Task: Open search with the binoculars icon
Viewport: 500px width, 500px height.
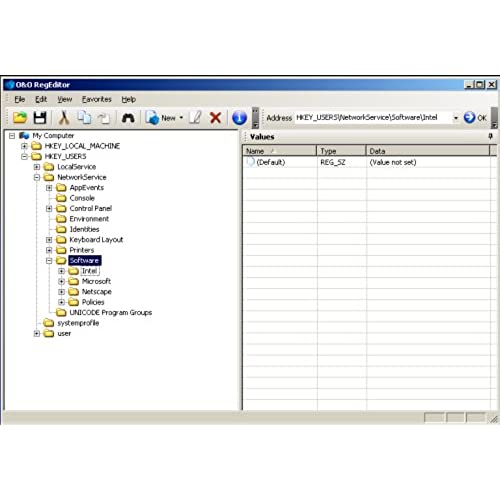Action: click(128, 118)
